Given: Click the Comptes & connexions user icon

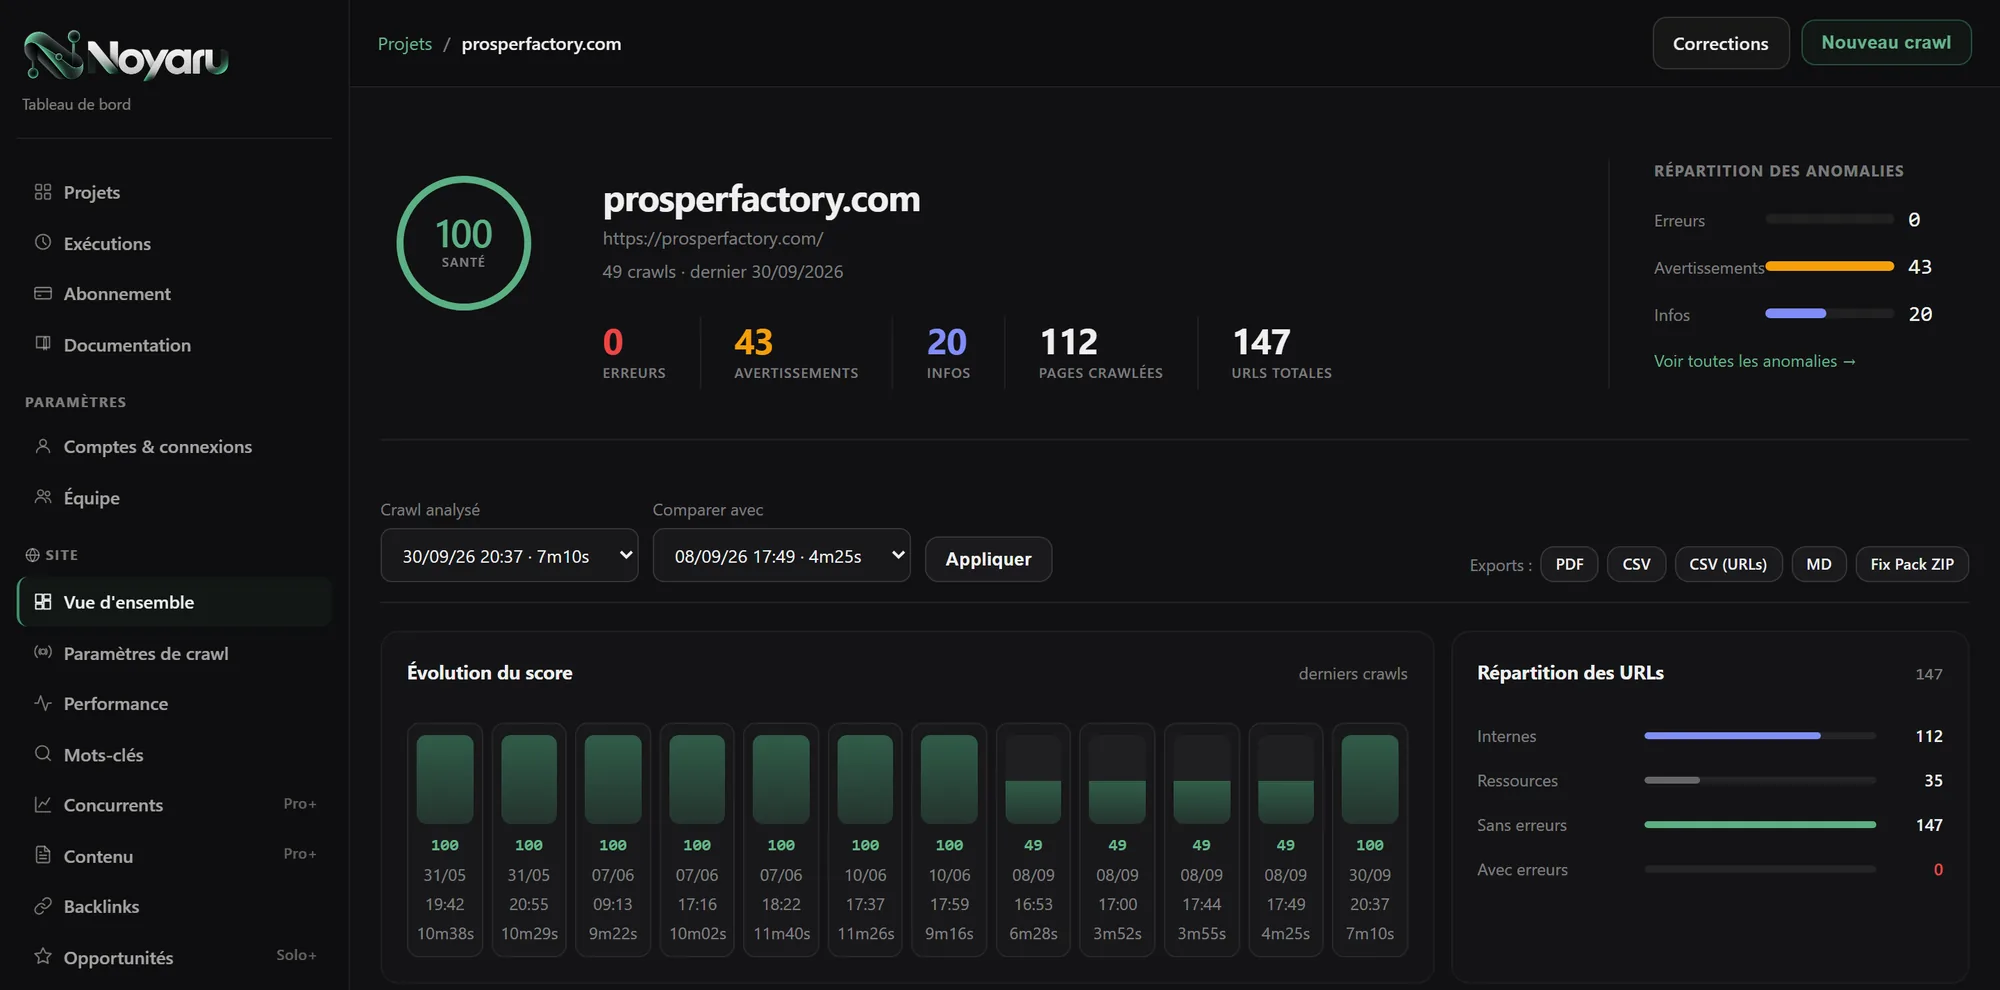Looking at the screenshot, I should point(43,446).
